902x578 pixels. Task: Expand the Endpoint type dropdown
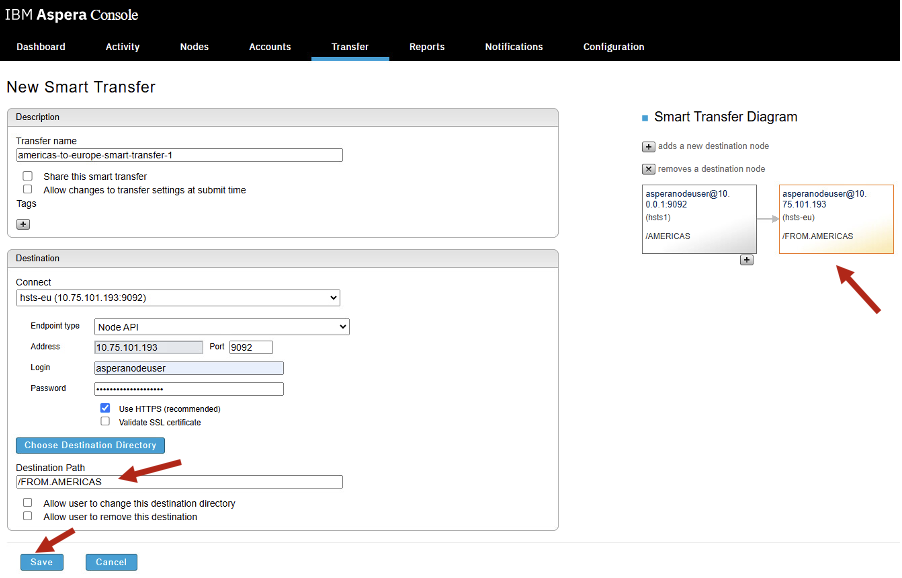(221, 327)
